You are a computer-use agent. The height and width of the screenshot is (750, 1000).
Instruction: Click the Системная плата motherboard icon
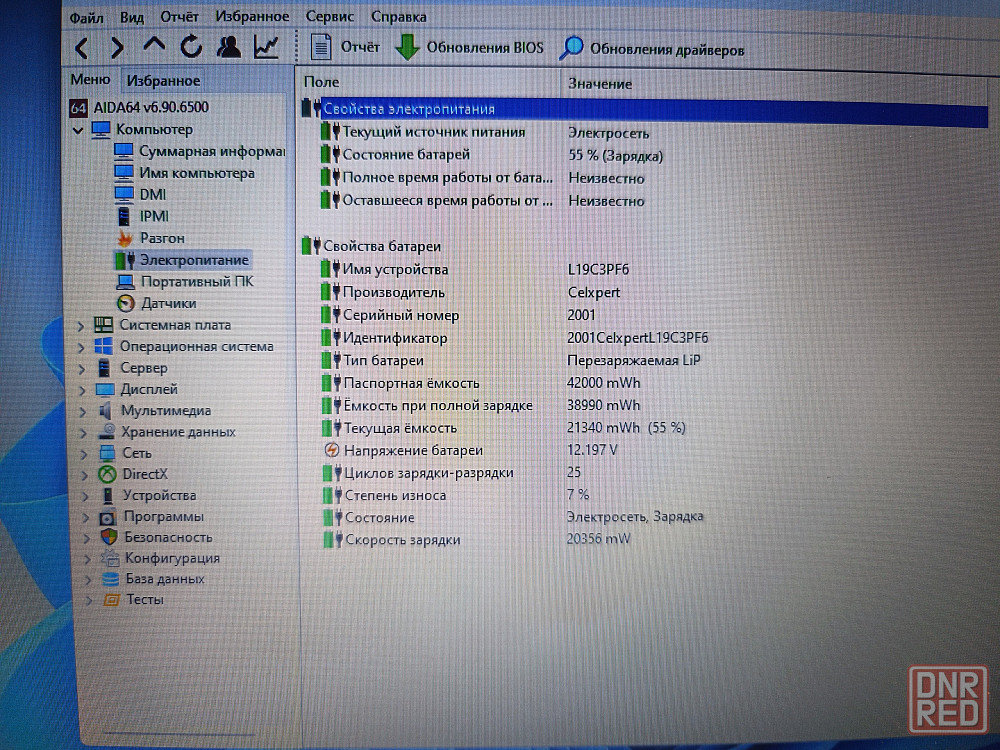click(x=103, y=325)
